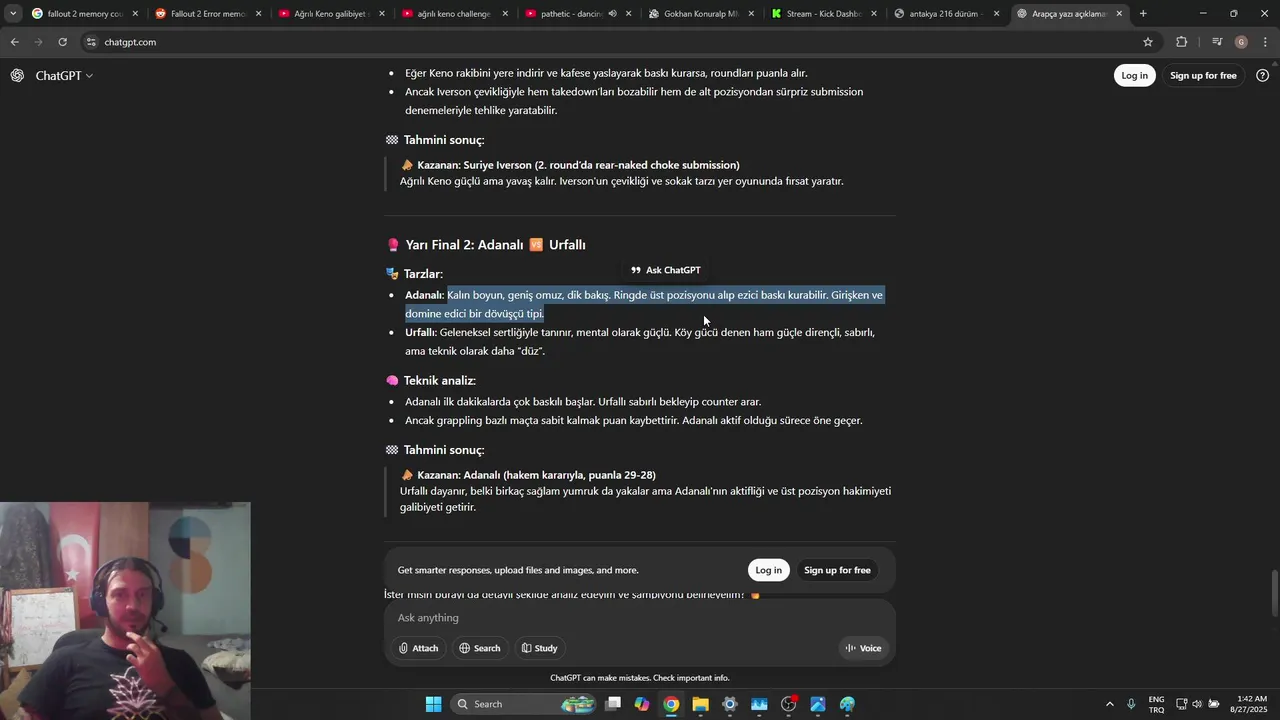Switch to the 'pathetic - dancing' tab
Screen dimensions: 1280x720
tap(565, 14)
